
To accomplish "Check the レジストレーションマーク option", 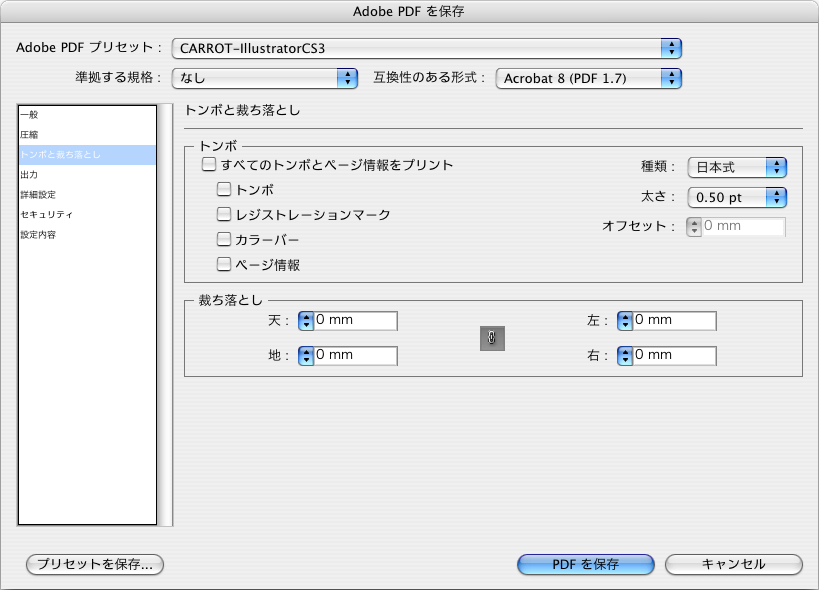I will (222, 214).
